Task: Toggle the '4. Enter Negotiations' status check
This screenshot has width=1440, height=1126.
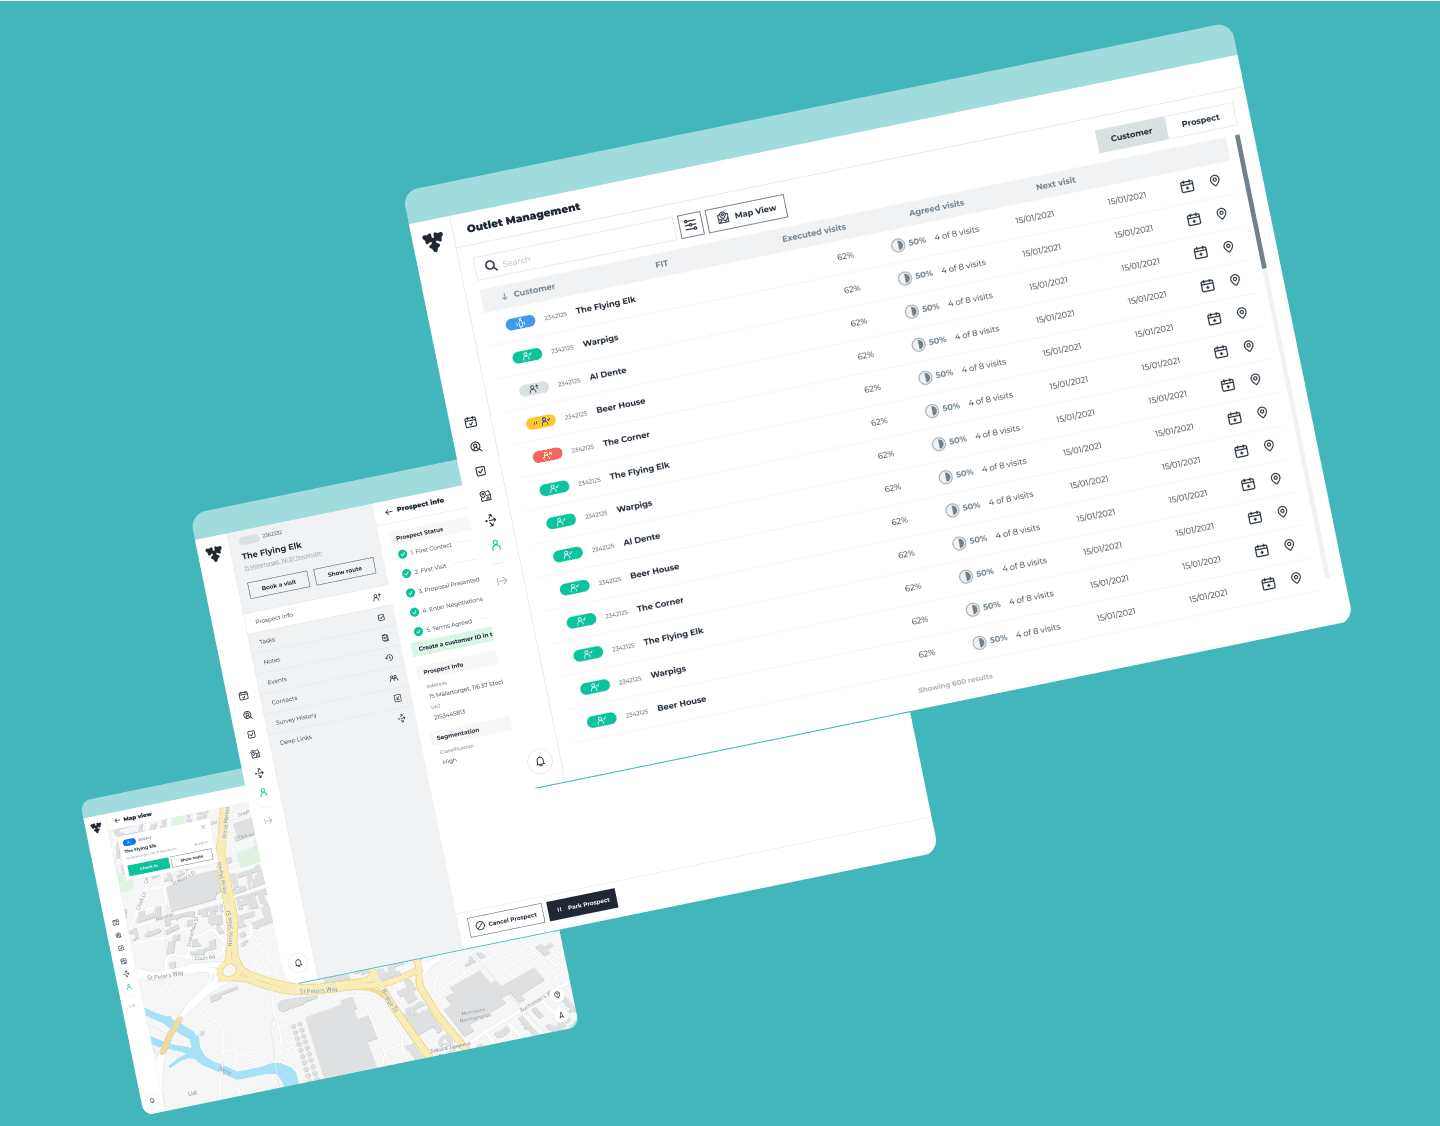Action: tap(414, 611)
